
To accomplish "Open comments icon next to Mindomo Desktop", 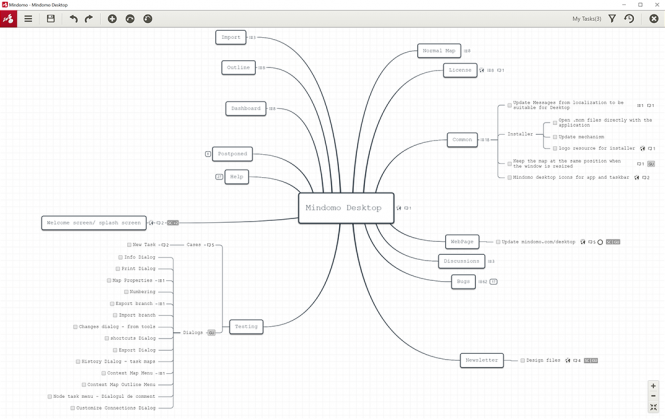I will [x=407, y=208].
